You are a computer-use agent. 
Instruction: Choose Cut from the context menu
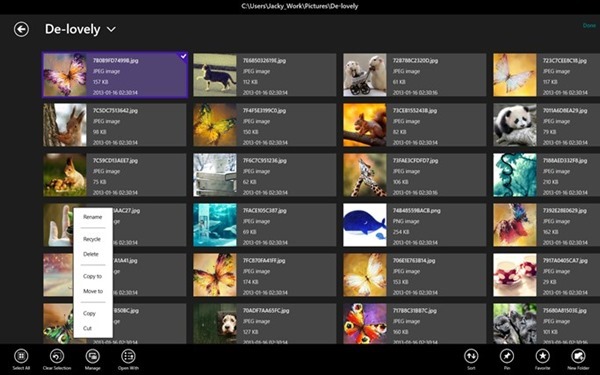pyautogui.click(x=87, y=328)
